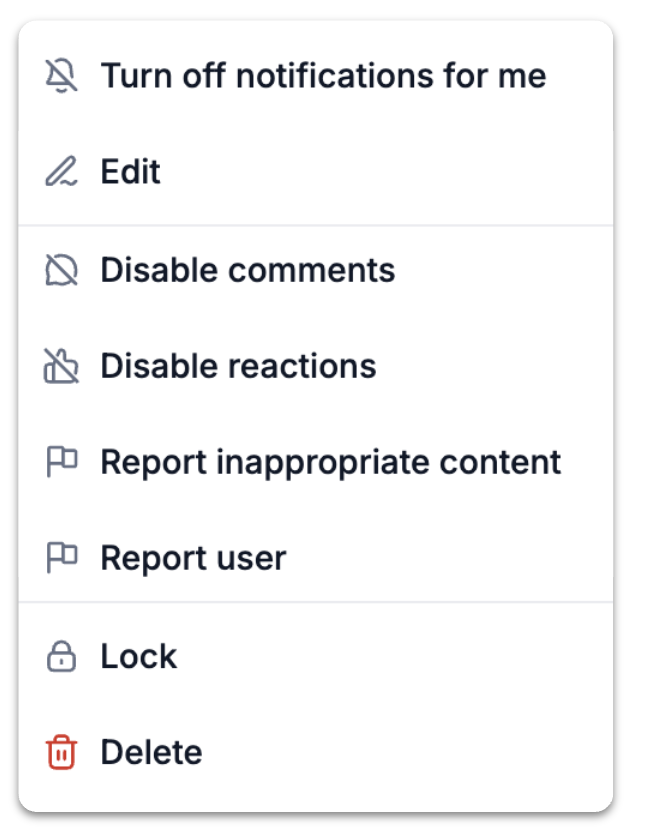Mute notifications via the bell entry
This screenshot has width=646, height=836.
324,75
